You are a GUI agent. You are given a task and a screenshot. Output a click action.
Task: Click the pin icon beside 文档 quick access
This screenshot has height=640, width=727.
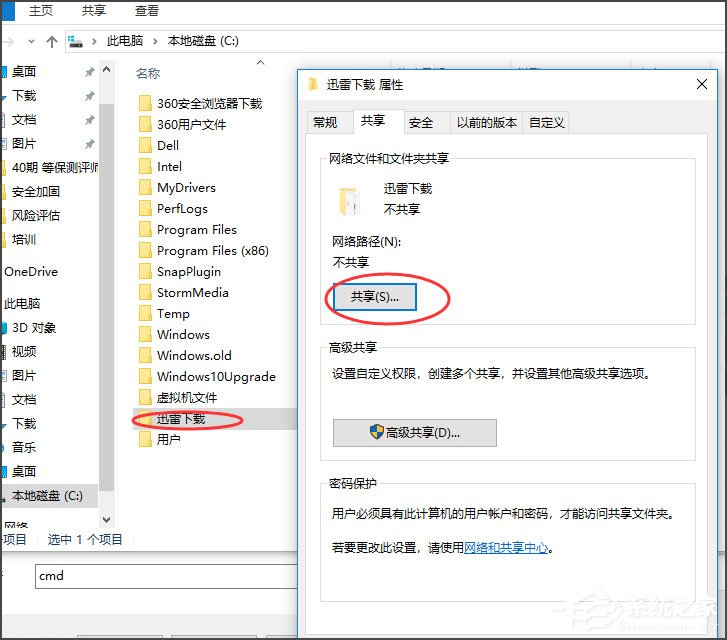pyautogui.click(x=89, y=120)
